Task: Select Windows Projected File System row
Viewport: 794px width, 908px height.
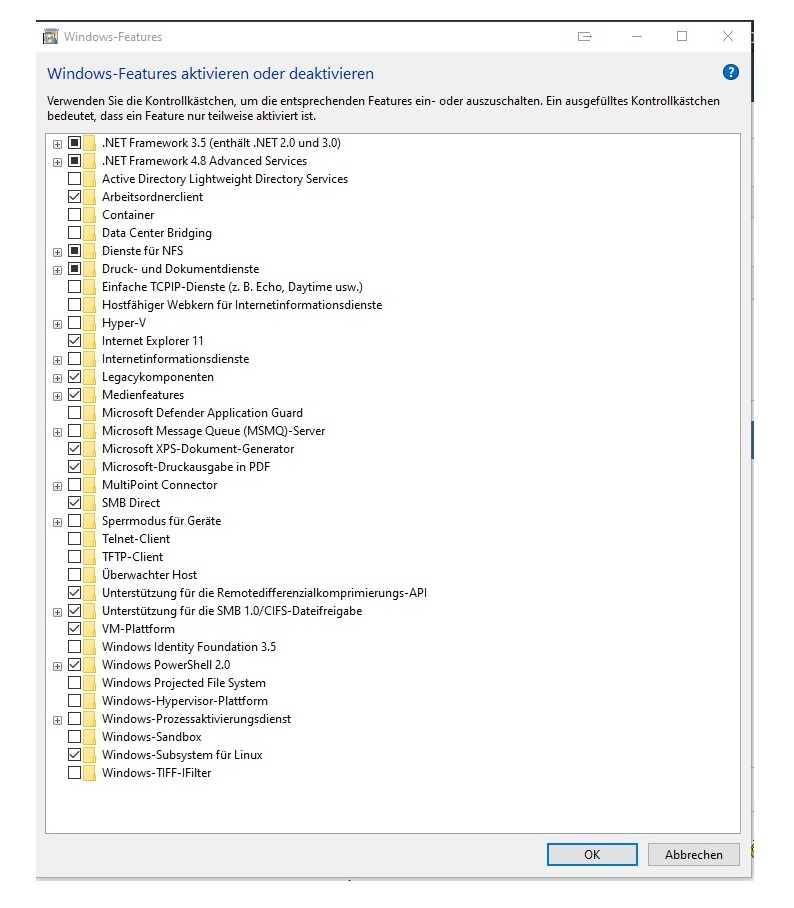Action: (184, 683)
